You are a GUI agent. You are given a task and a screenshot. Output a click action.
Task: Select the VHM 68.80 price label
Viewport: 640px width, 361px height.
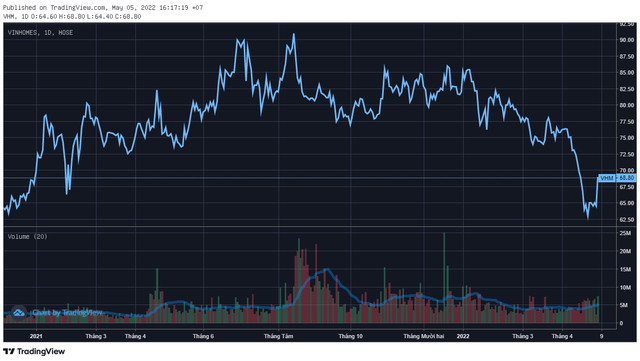click(617, 178)
